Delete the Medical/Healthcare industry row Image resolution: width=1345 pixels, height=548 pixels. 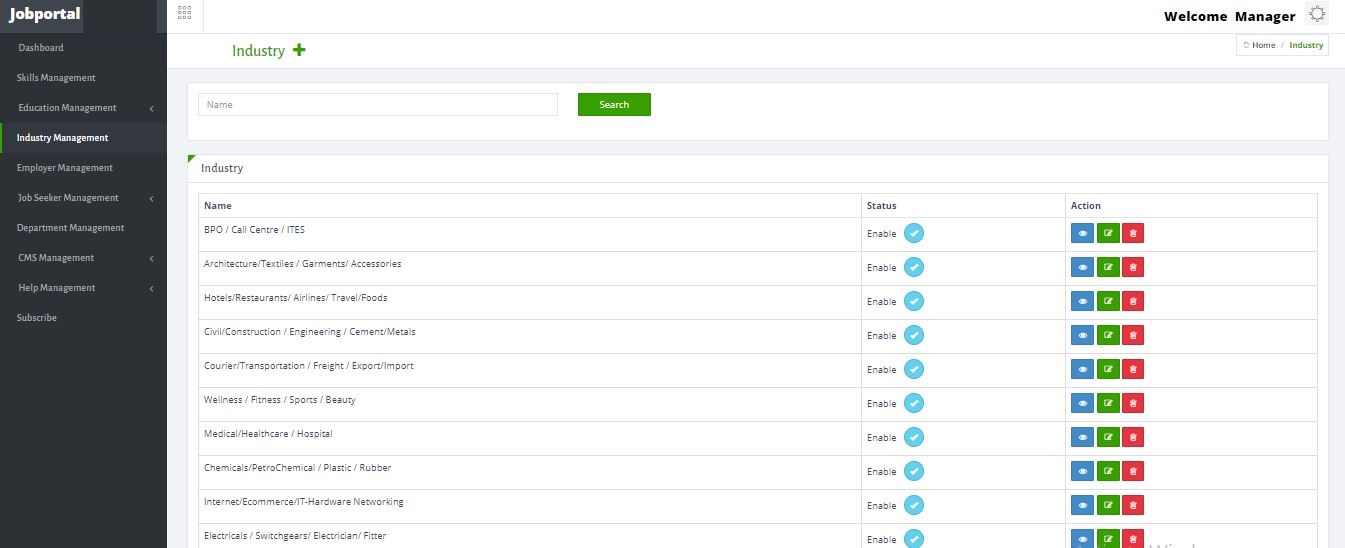1133,437
